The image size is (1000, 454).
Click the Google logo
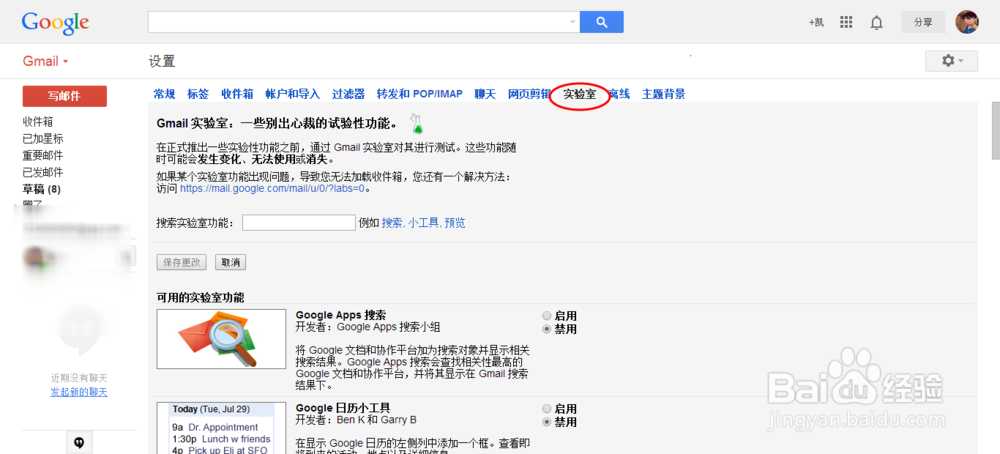[x=55, y=23]
